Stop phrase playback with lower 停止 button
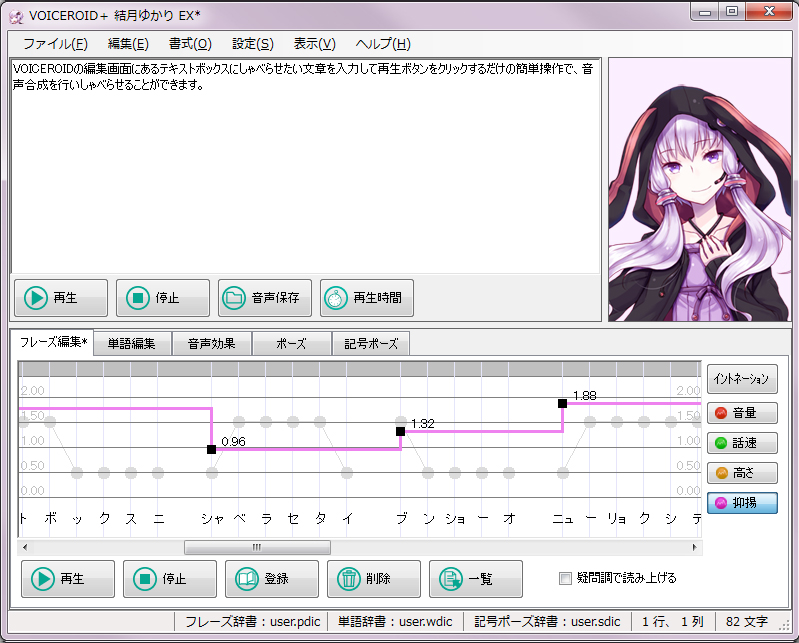The image size is (799, 643). click(170, 579)
